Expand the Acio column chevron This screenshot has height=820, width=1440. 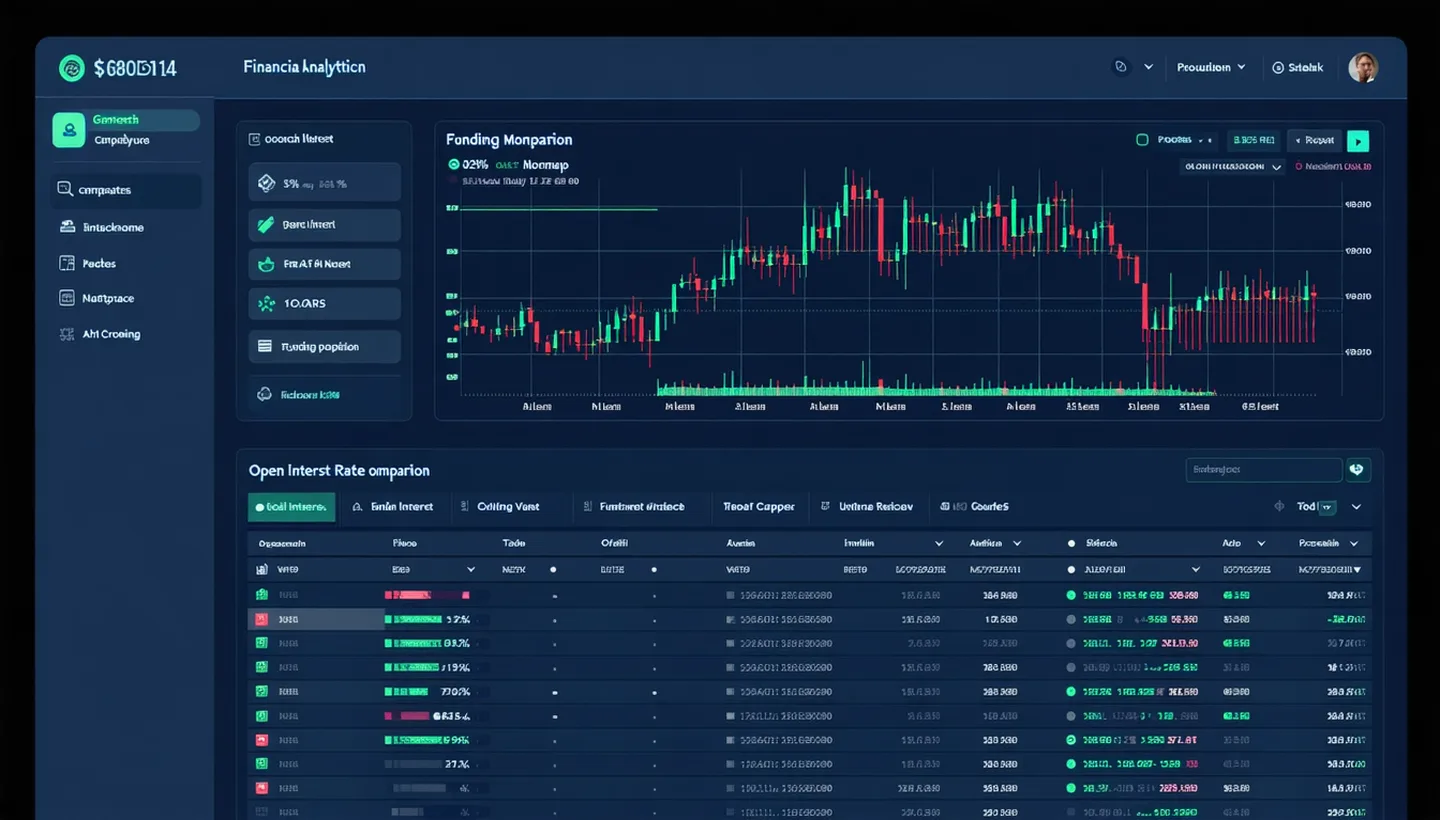point(1261,544)
